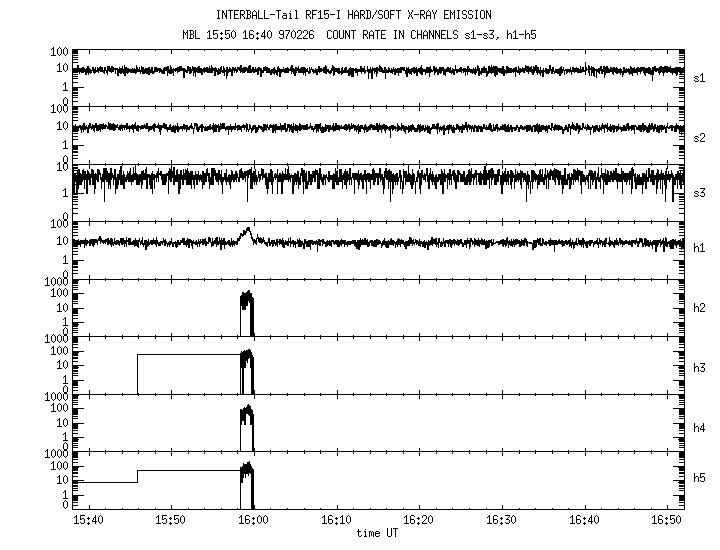
Task: Select the s2 channel label
Action: pyautogui.click(x=700, y=137)
